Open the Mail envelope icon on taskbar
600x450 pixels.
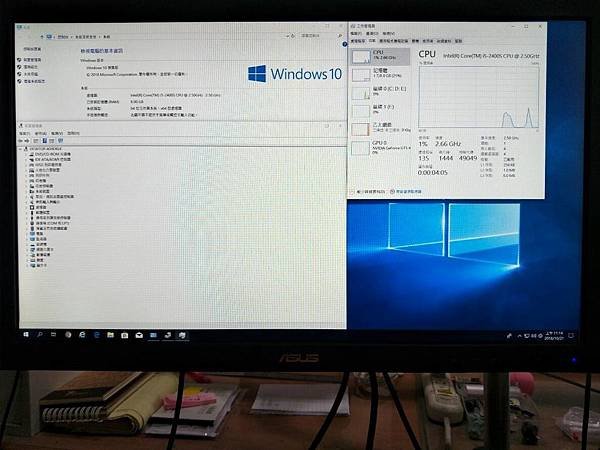point(139,335)
